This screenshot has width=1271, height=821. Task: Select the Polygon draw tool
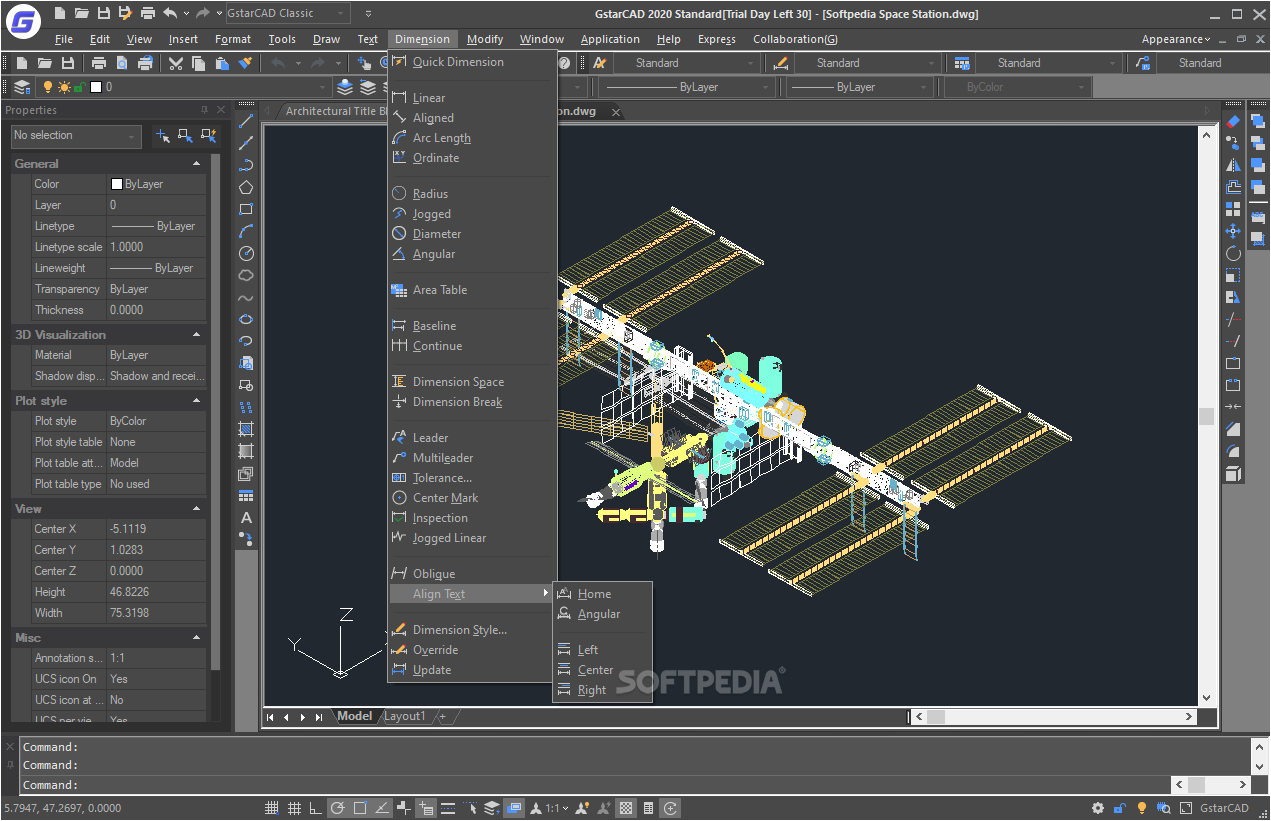[x=246, y=187]
